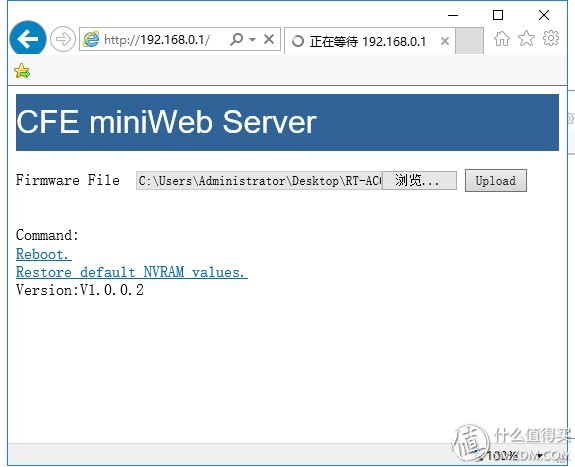Open the Tools gear menu

point(551,38)
